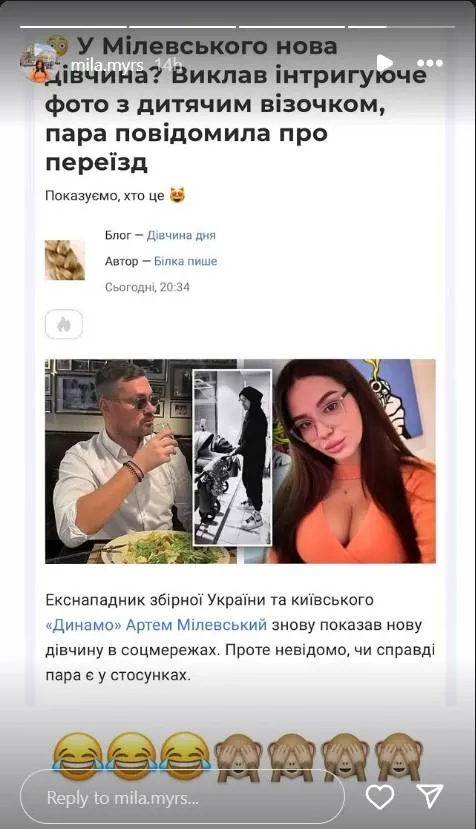Tap the play button on story
The width and height of the screenshot is (476, 829).
click(385, 63)
